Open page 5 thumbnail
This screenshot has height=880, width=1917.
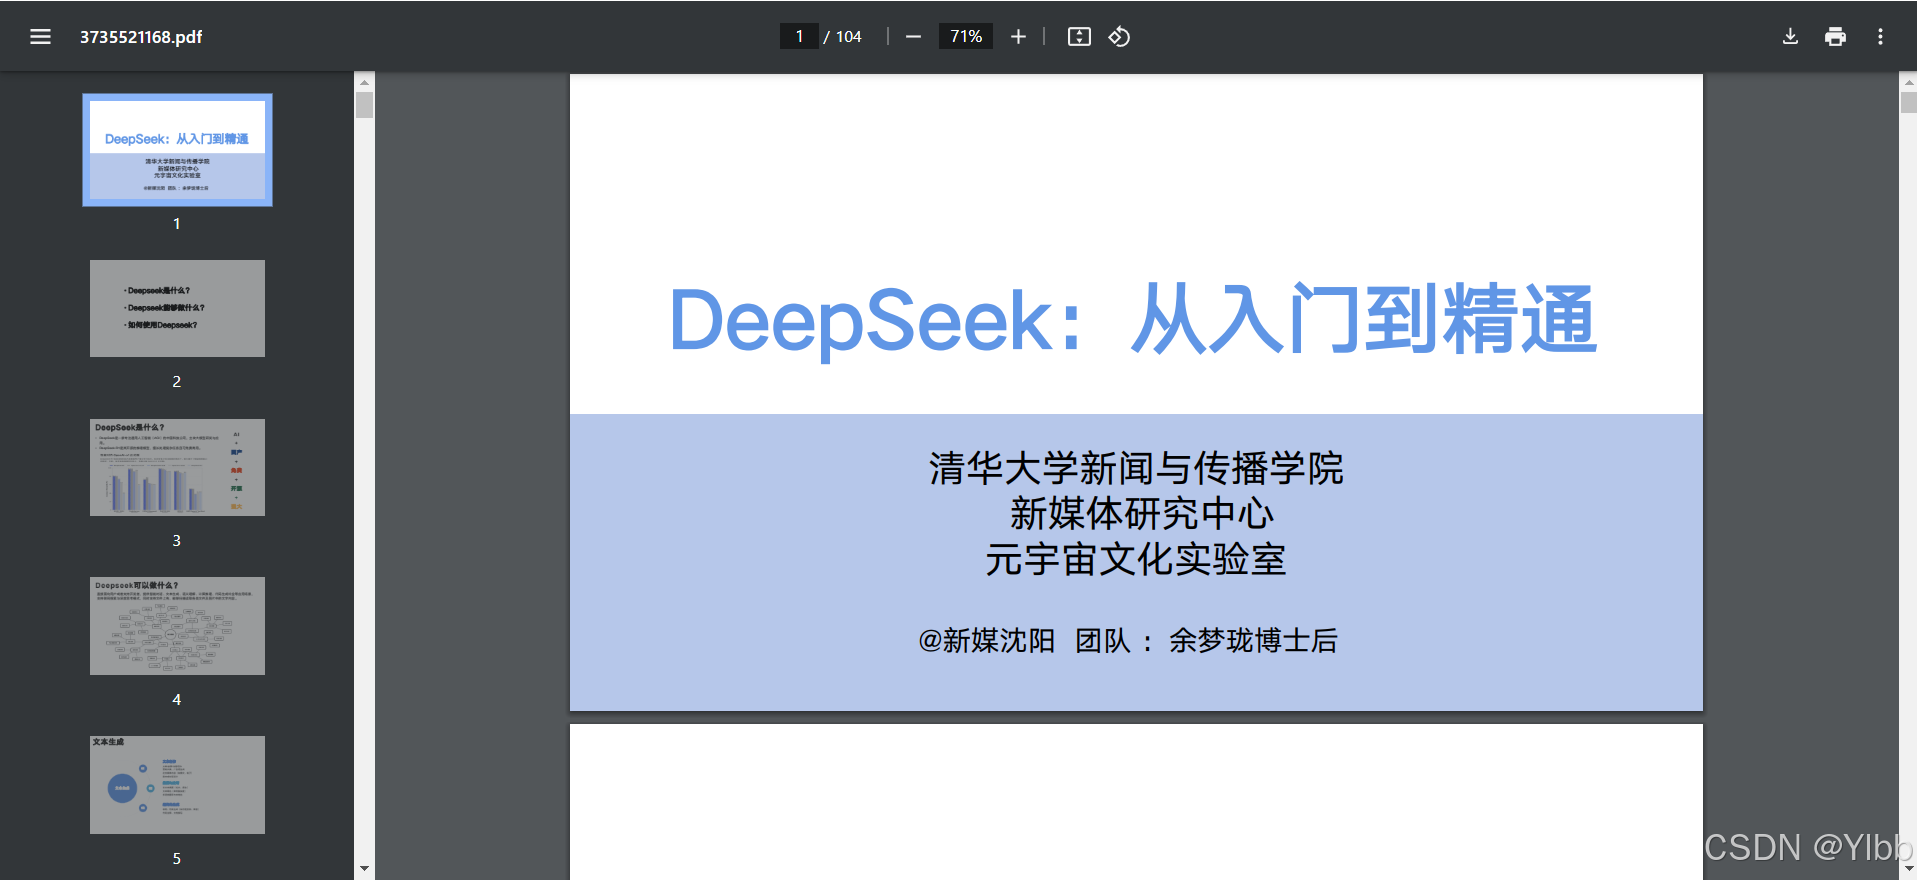pos(177,785)
